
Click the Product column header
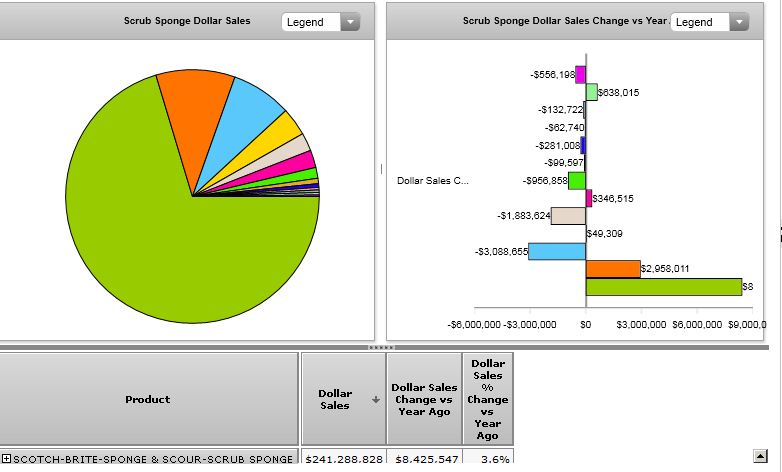pyautogui.click(x=148, y=399)
